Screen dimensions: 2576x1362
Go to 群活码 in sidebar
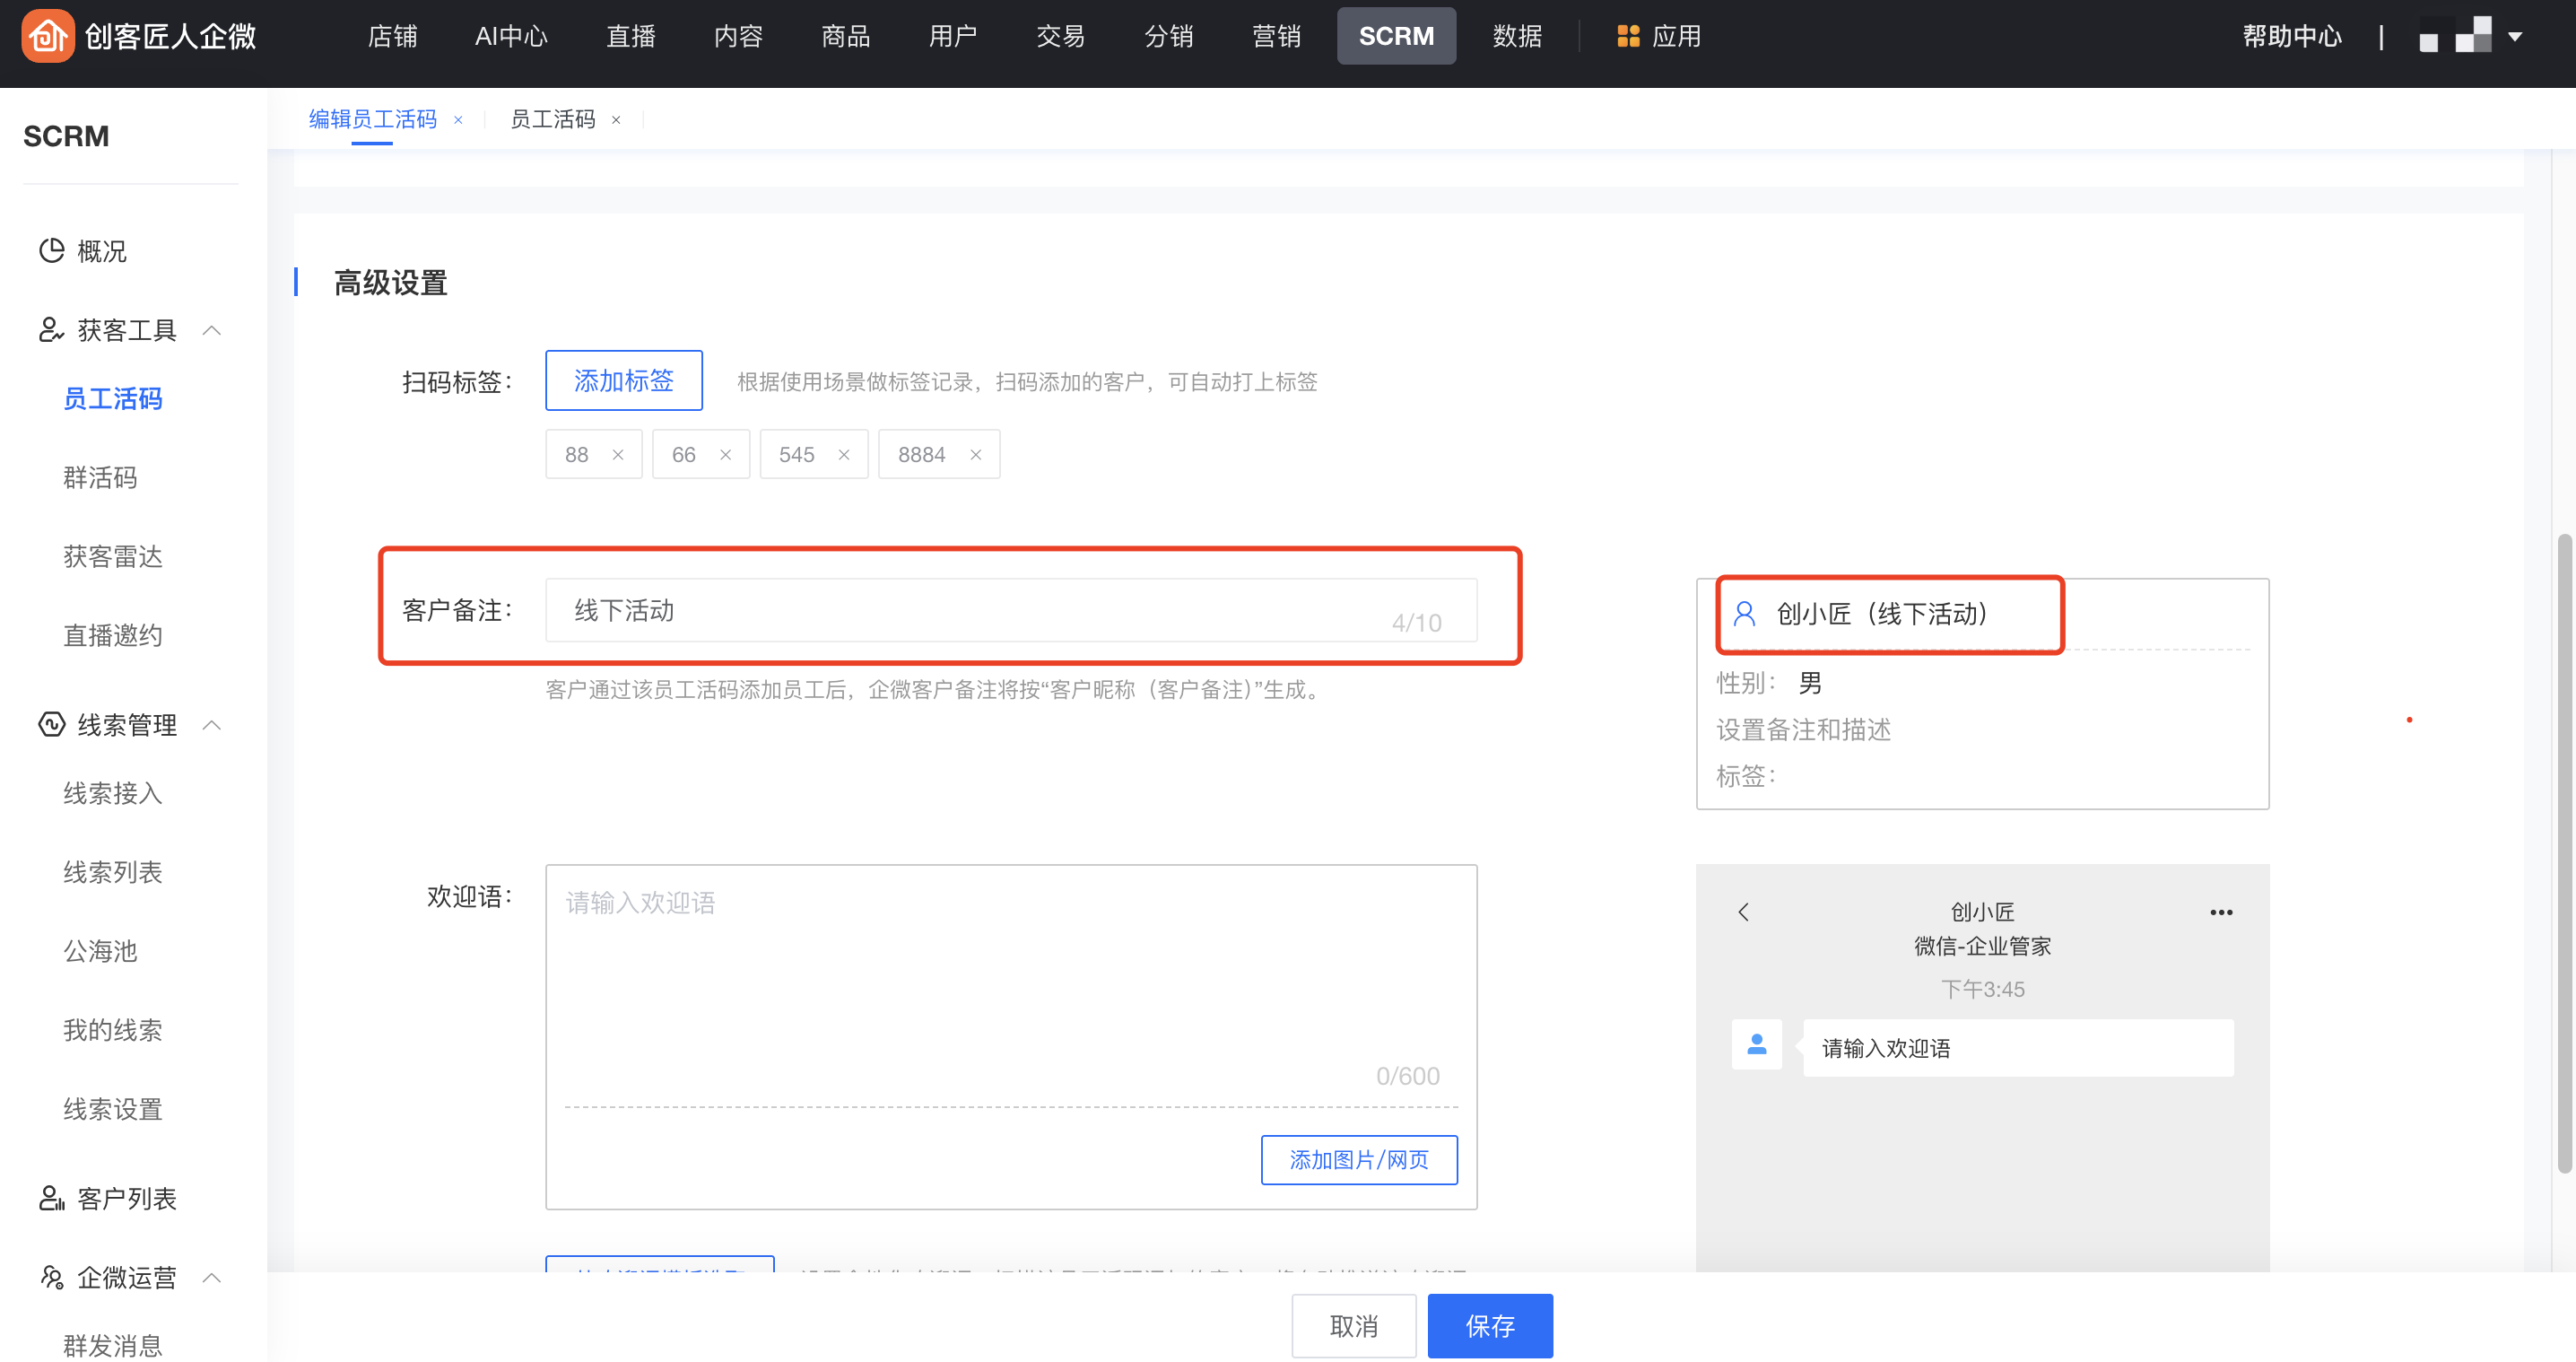point(100,478)
